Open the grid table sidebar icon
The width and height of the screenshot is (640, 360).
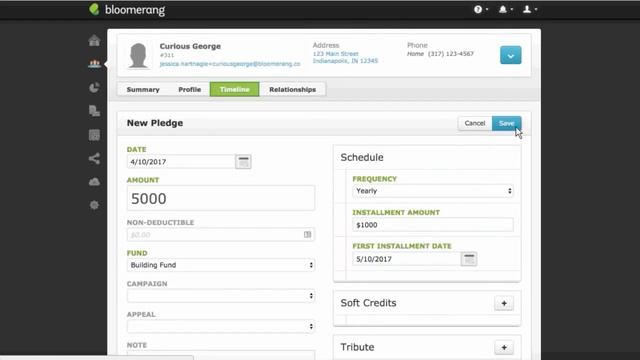(94, 135)
